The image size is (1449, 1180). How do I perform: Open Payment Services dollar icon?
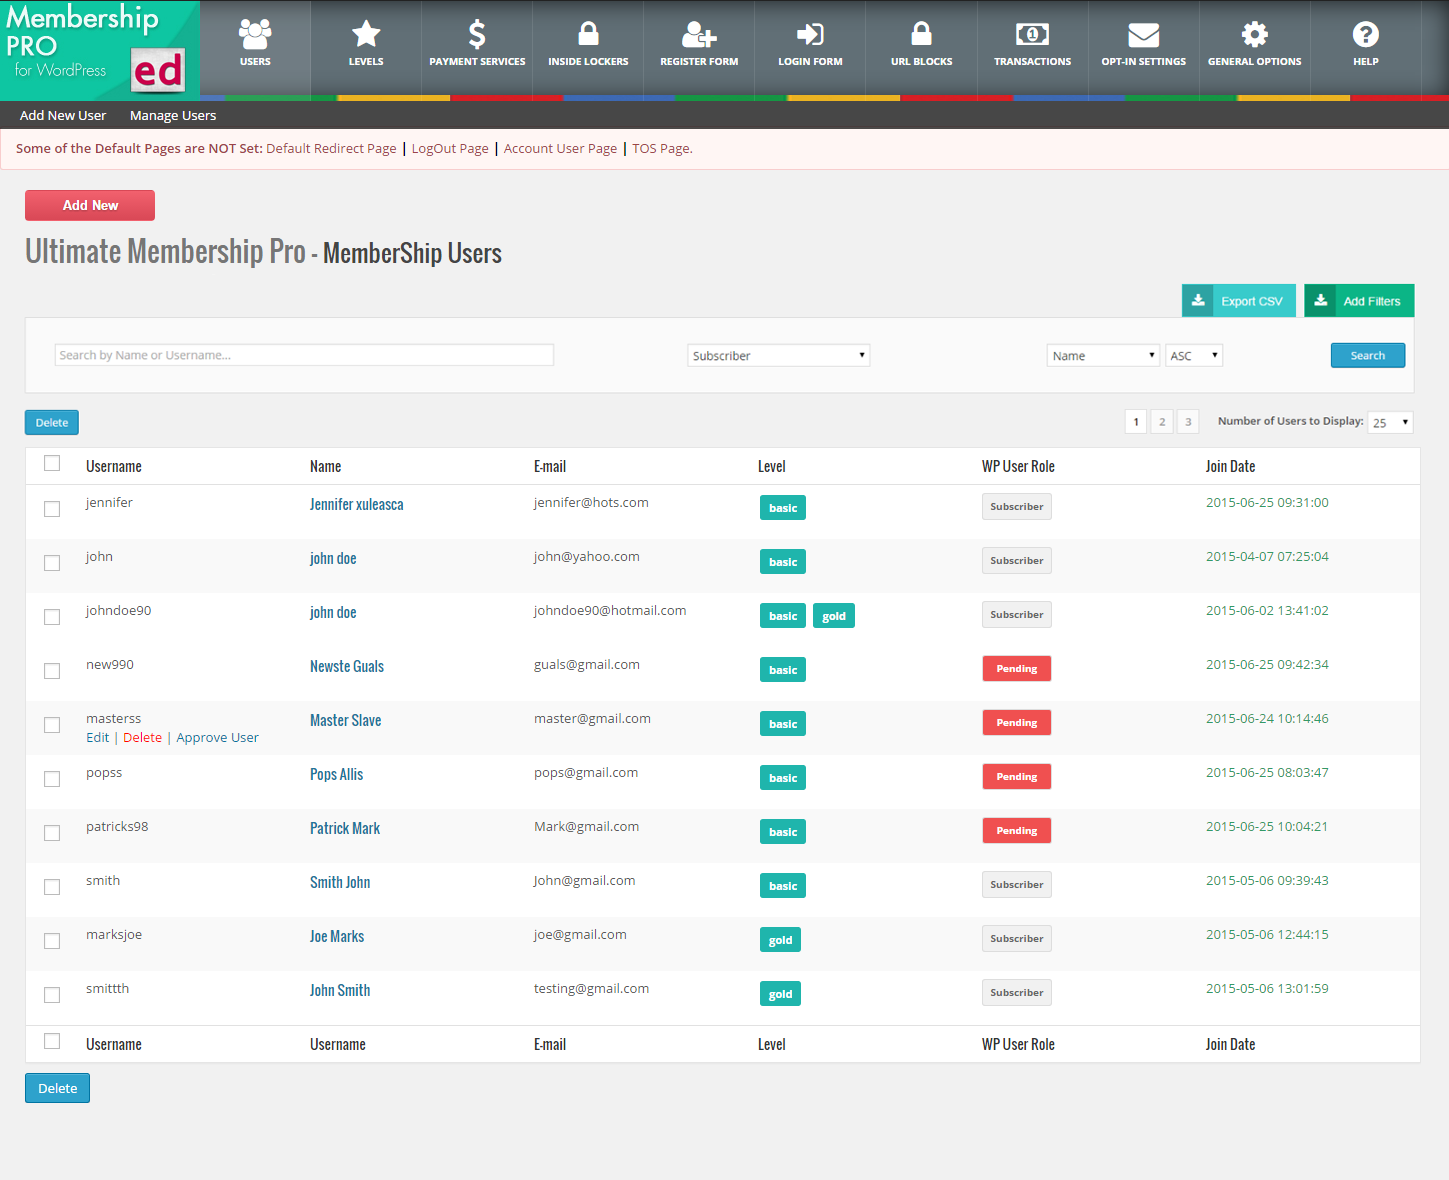click(x=477, y=35)
